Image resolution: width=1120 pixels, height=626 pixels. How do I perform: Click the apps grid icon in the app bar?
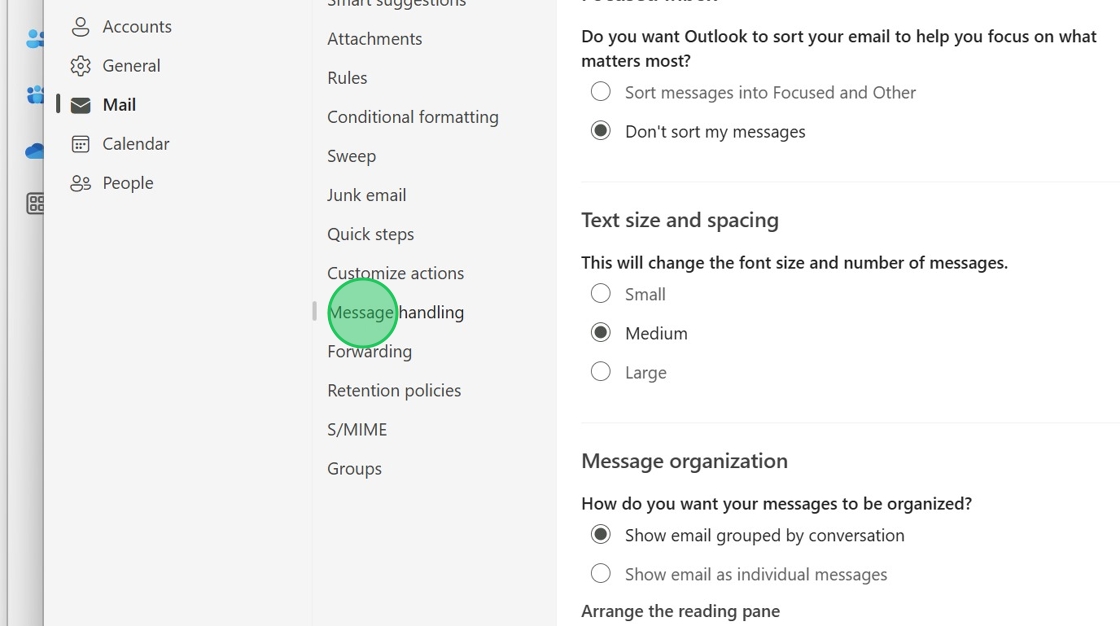click(36, 204)
